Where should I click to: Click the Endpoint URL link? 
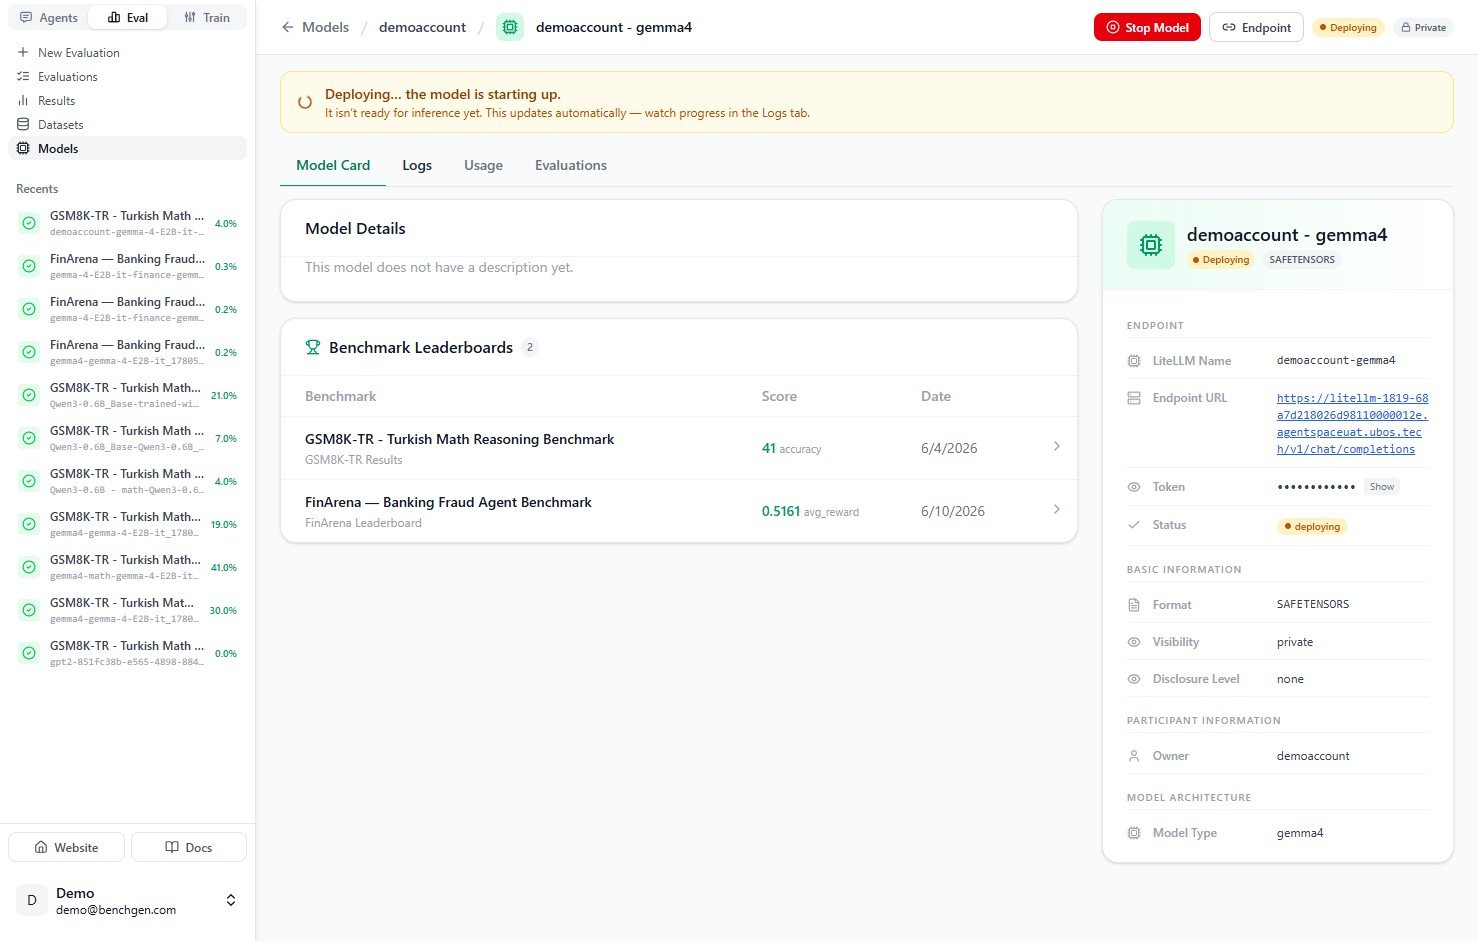tap(1352, 424)
